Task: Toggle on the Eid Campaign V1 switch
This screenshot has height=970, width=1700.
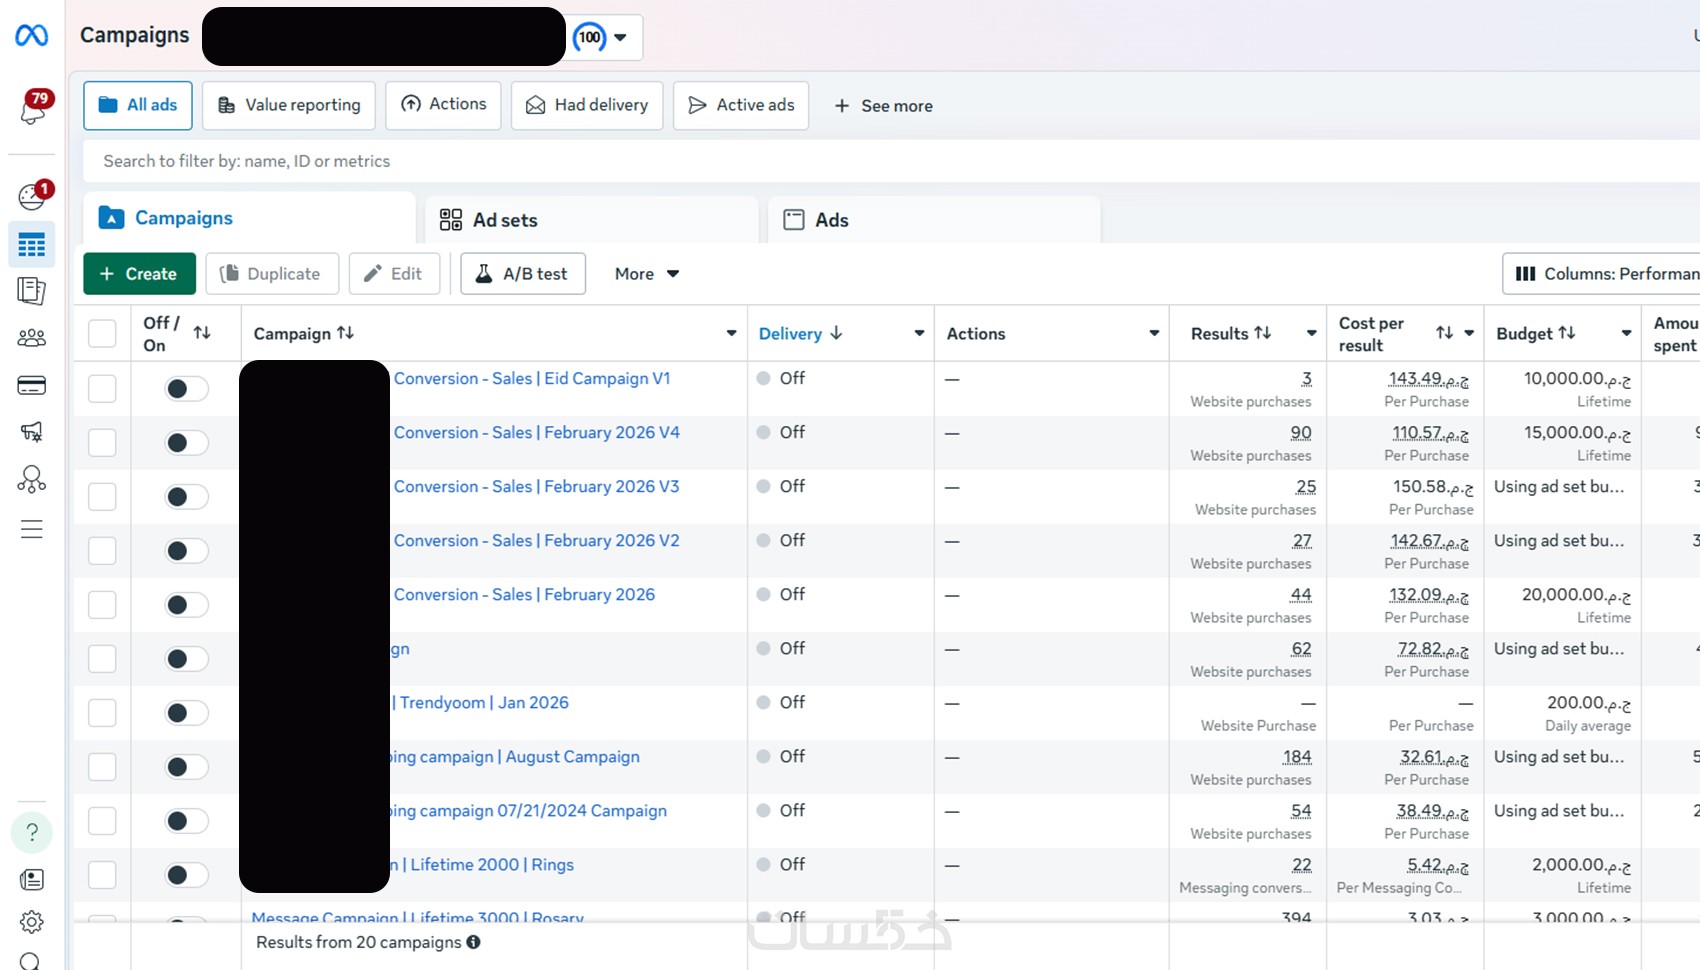Action: (x=186, y=388)
